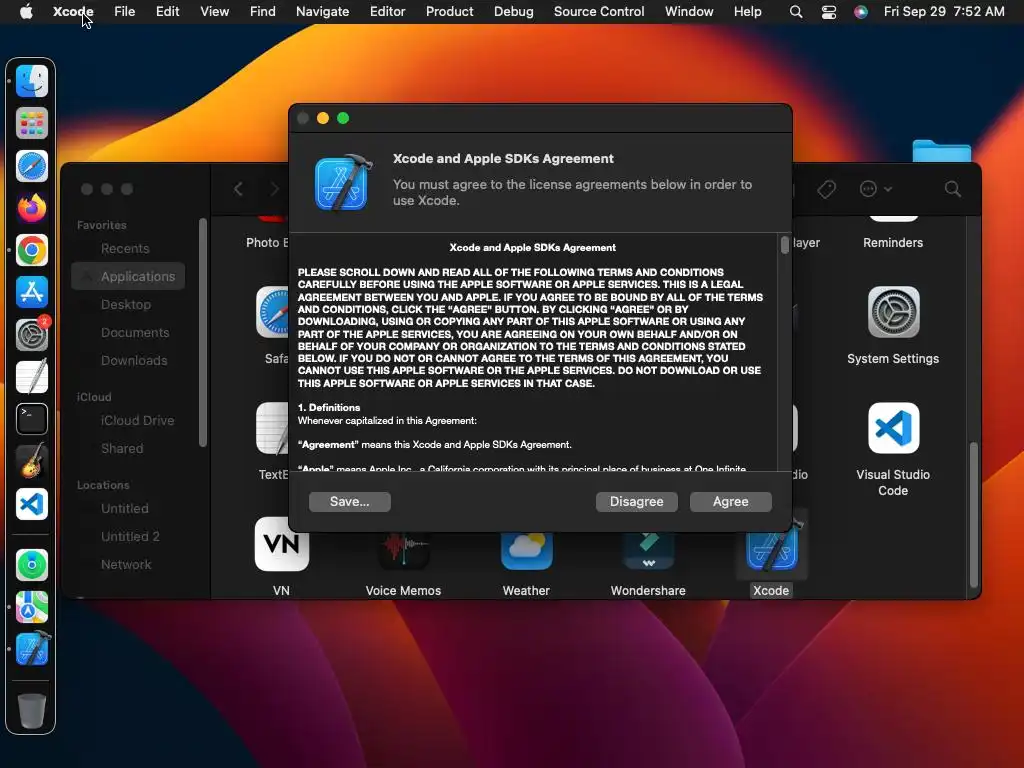Open TextEdit from the Dock
The width and height of the screenshot is (1024, 768).
[x=31, y=377]
